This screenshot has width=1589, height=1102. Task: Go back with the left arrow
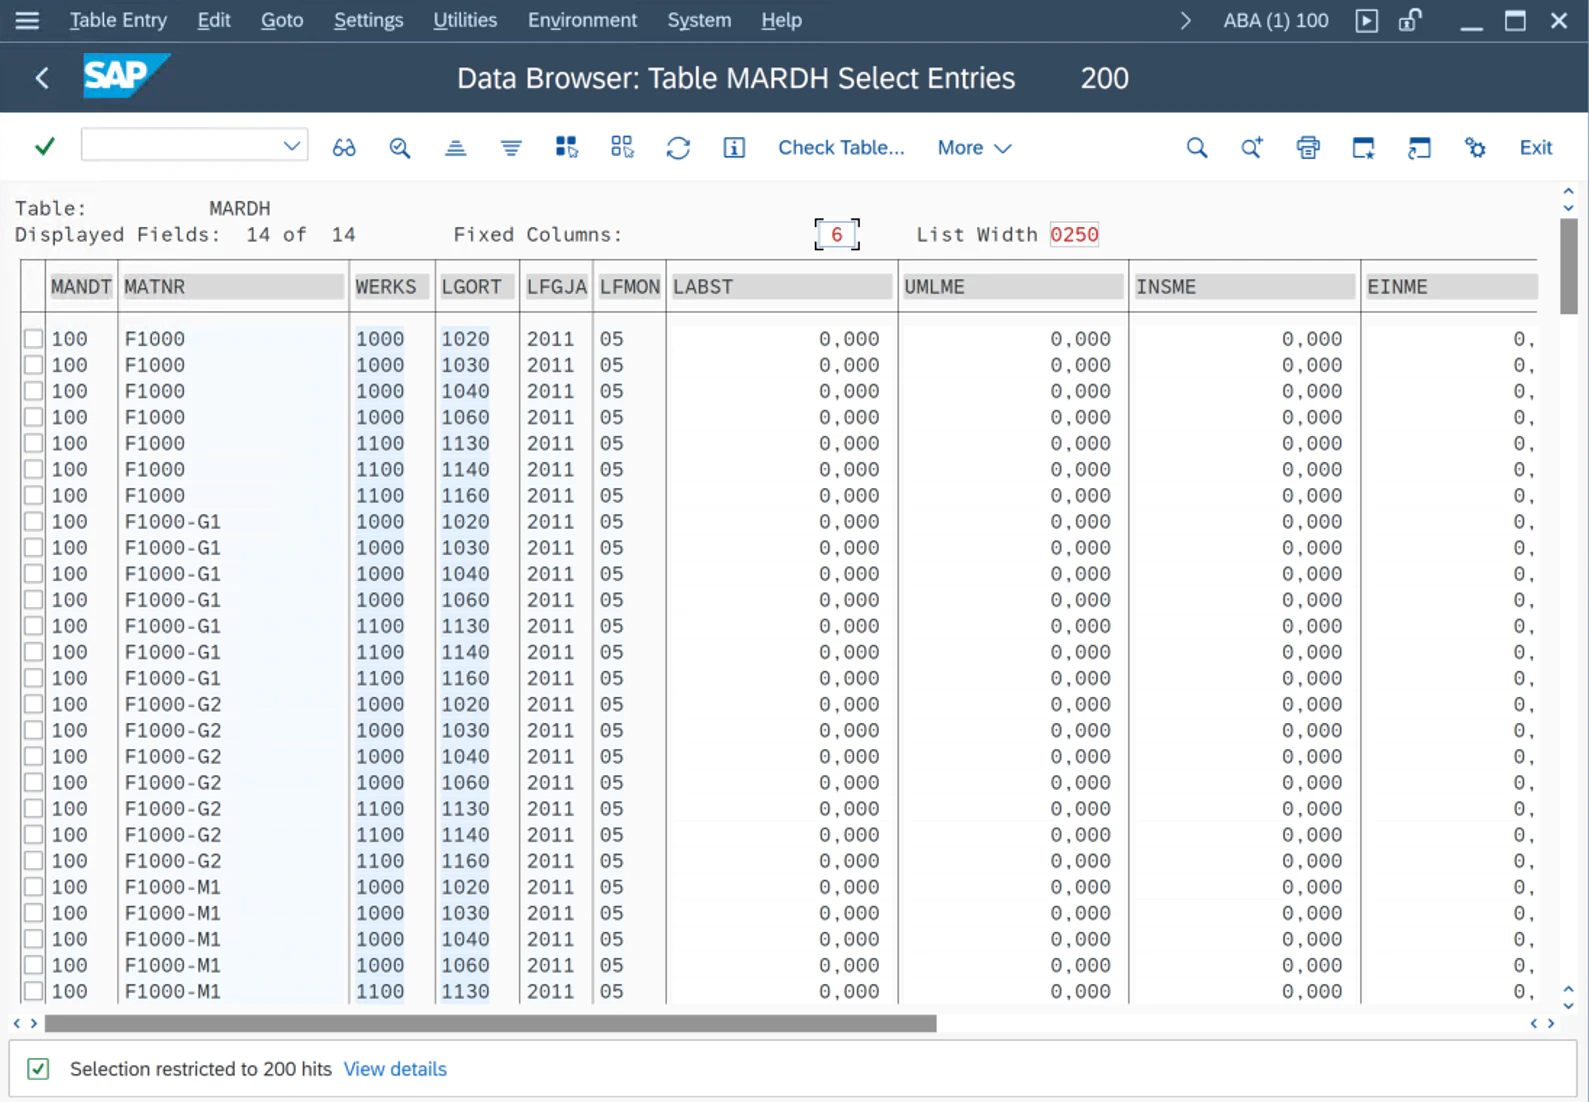tap(42, 78)
